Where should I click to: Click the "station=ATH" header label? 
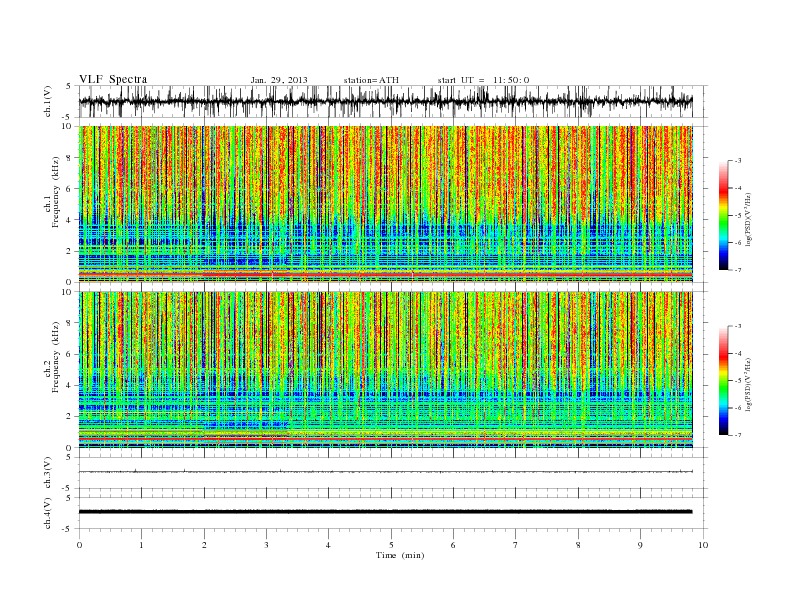tap(371, 80)
